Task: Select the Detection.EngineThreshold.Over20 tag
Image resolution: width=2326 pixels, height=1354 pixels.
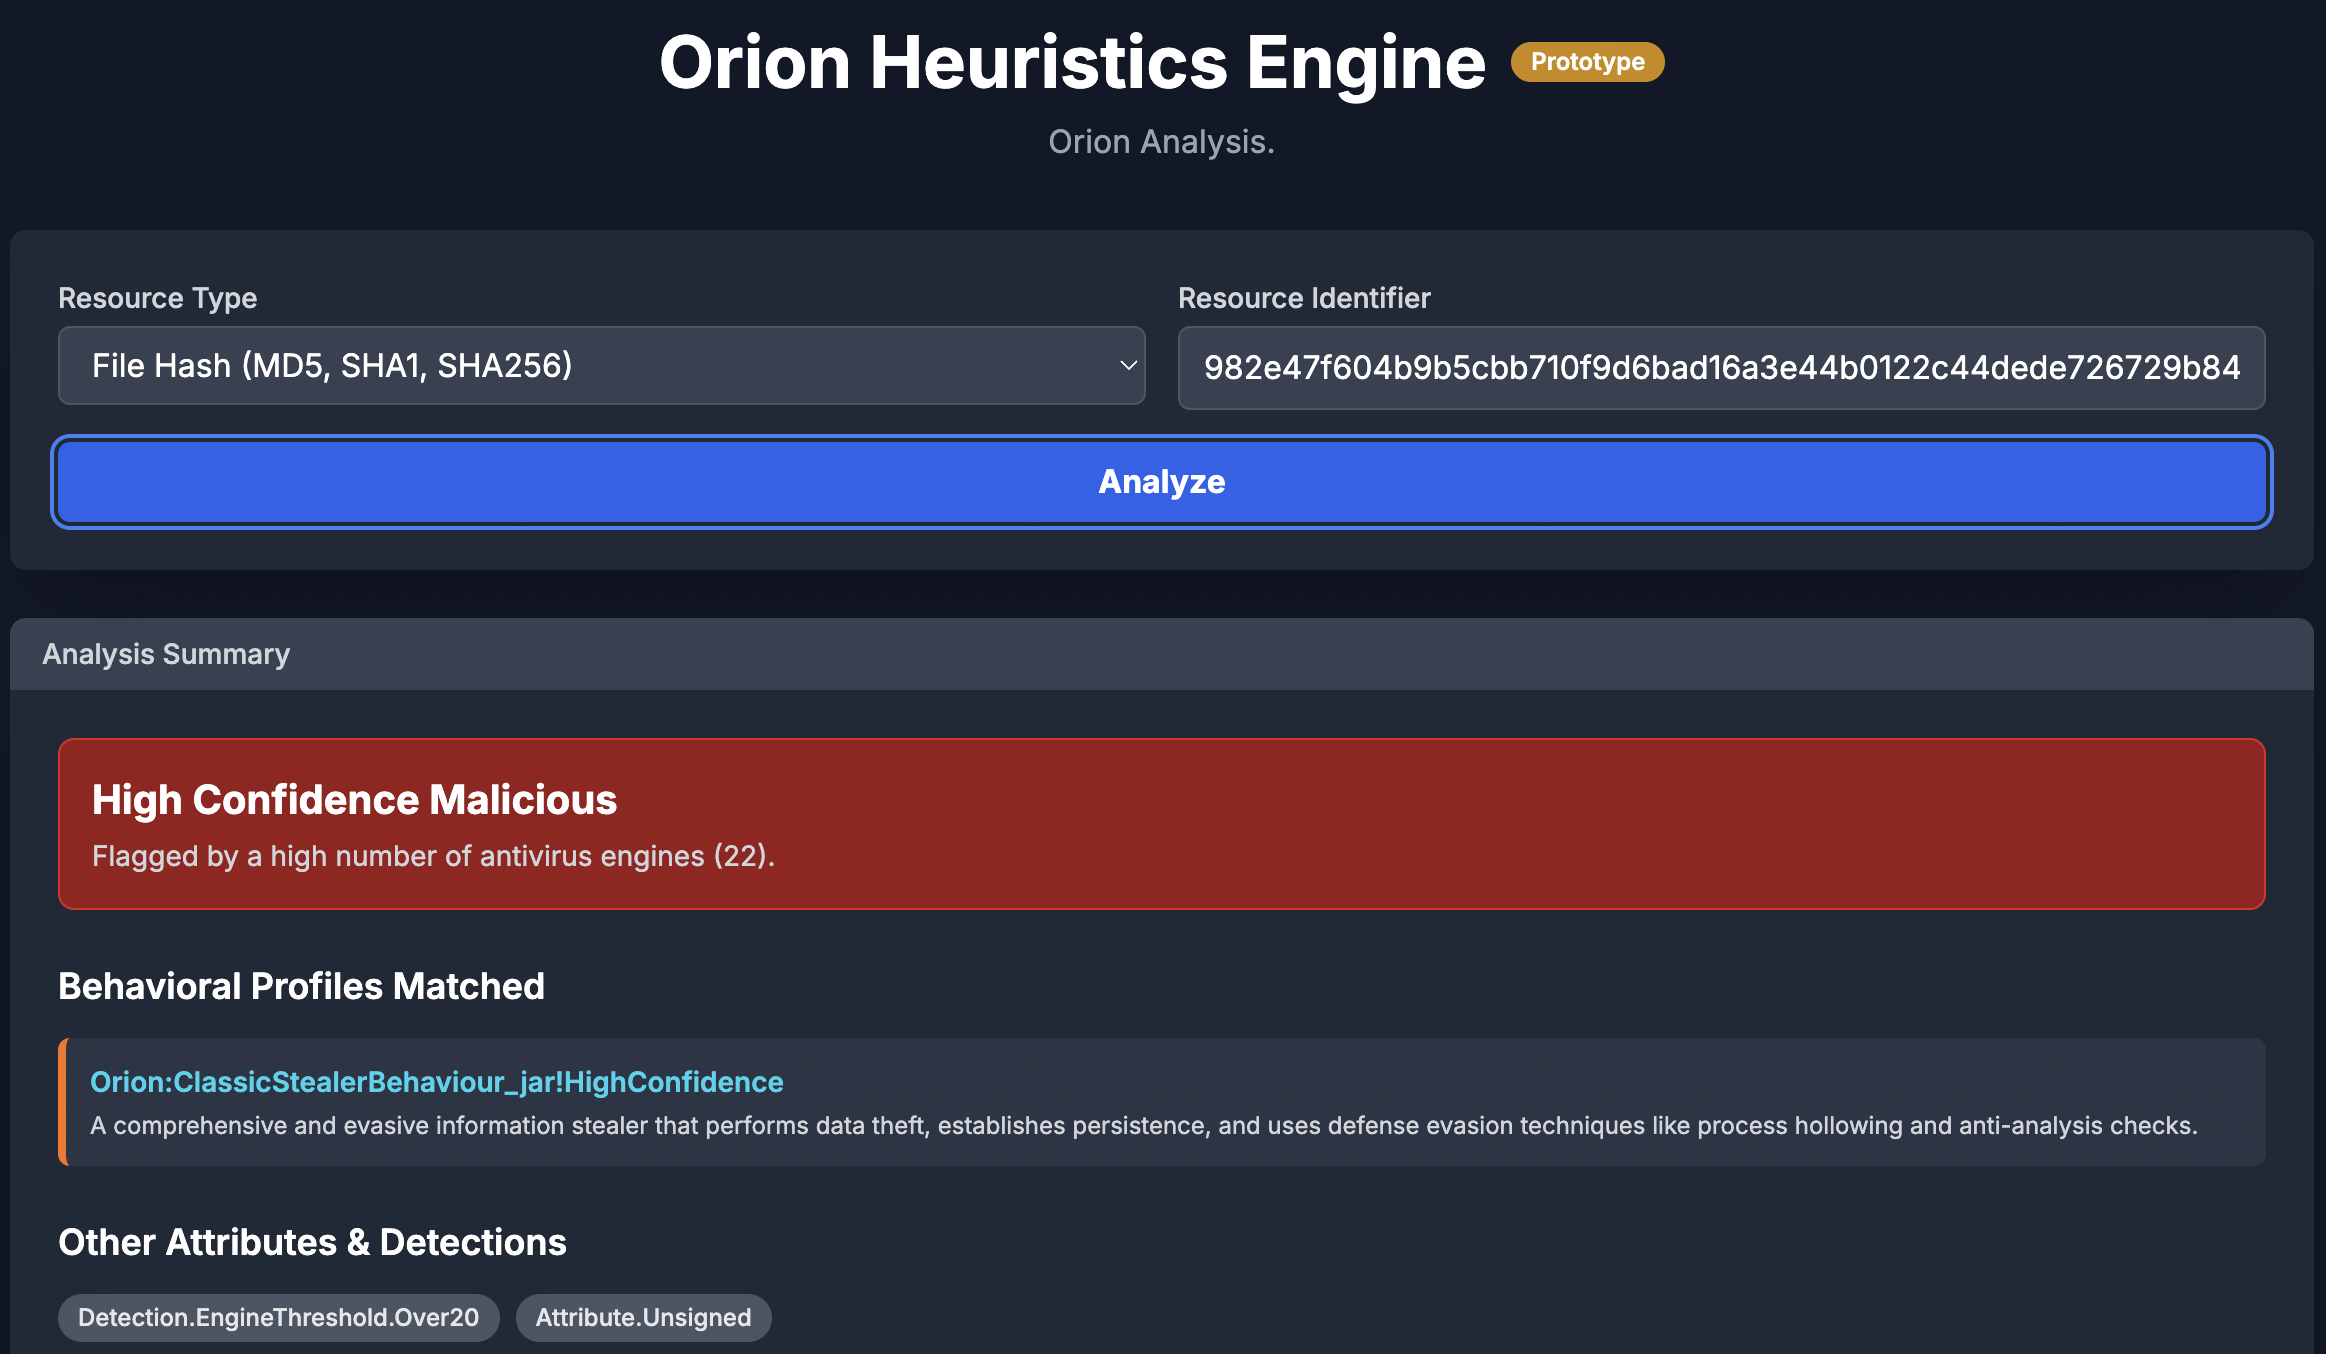Action: (x=278, y=1318)
